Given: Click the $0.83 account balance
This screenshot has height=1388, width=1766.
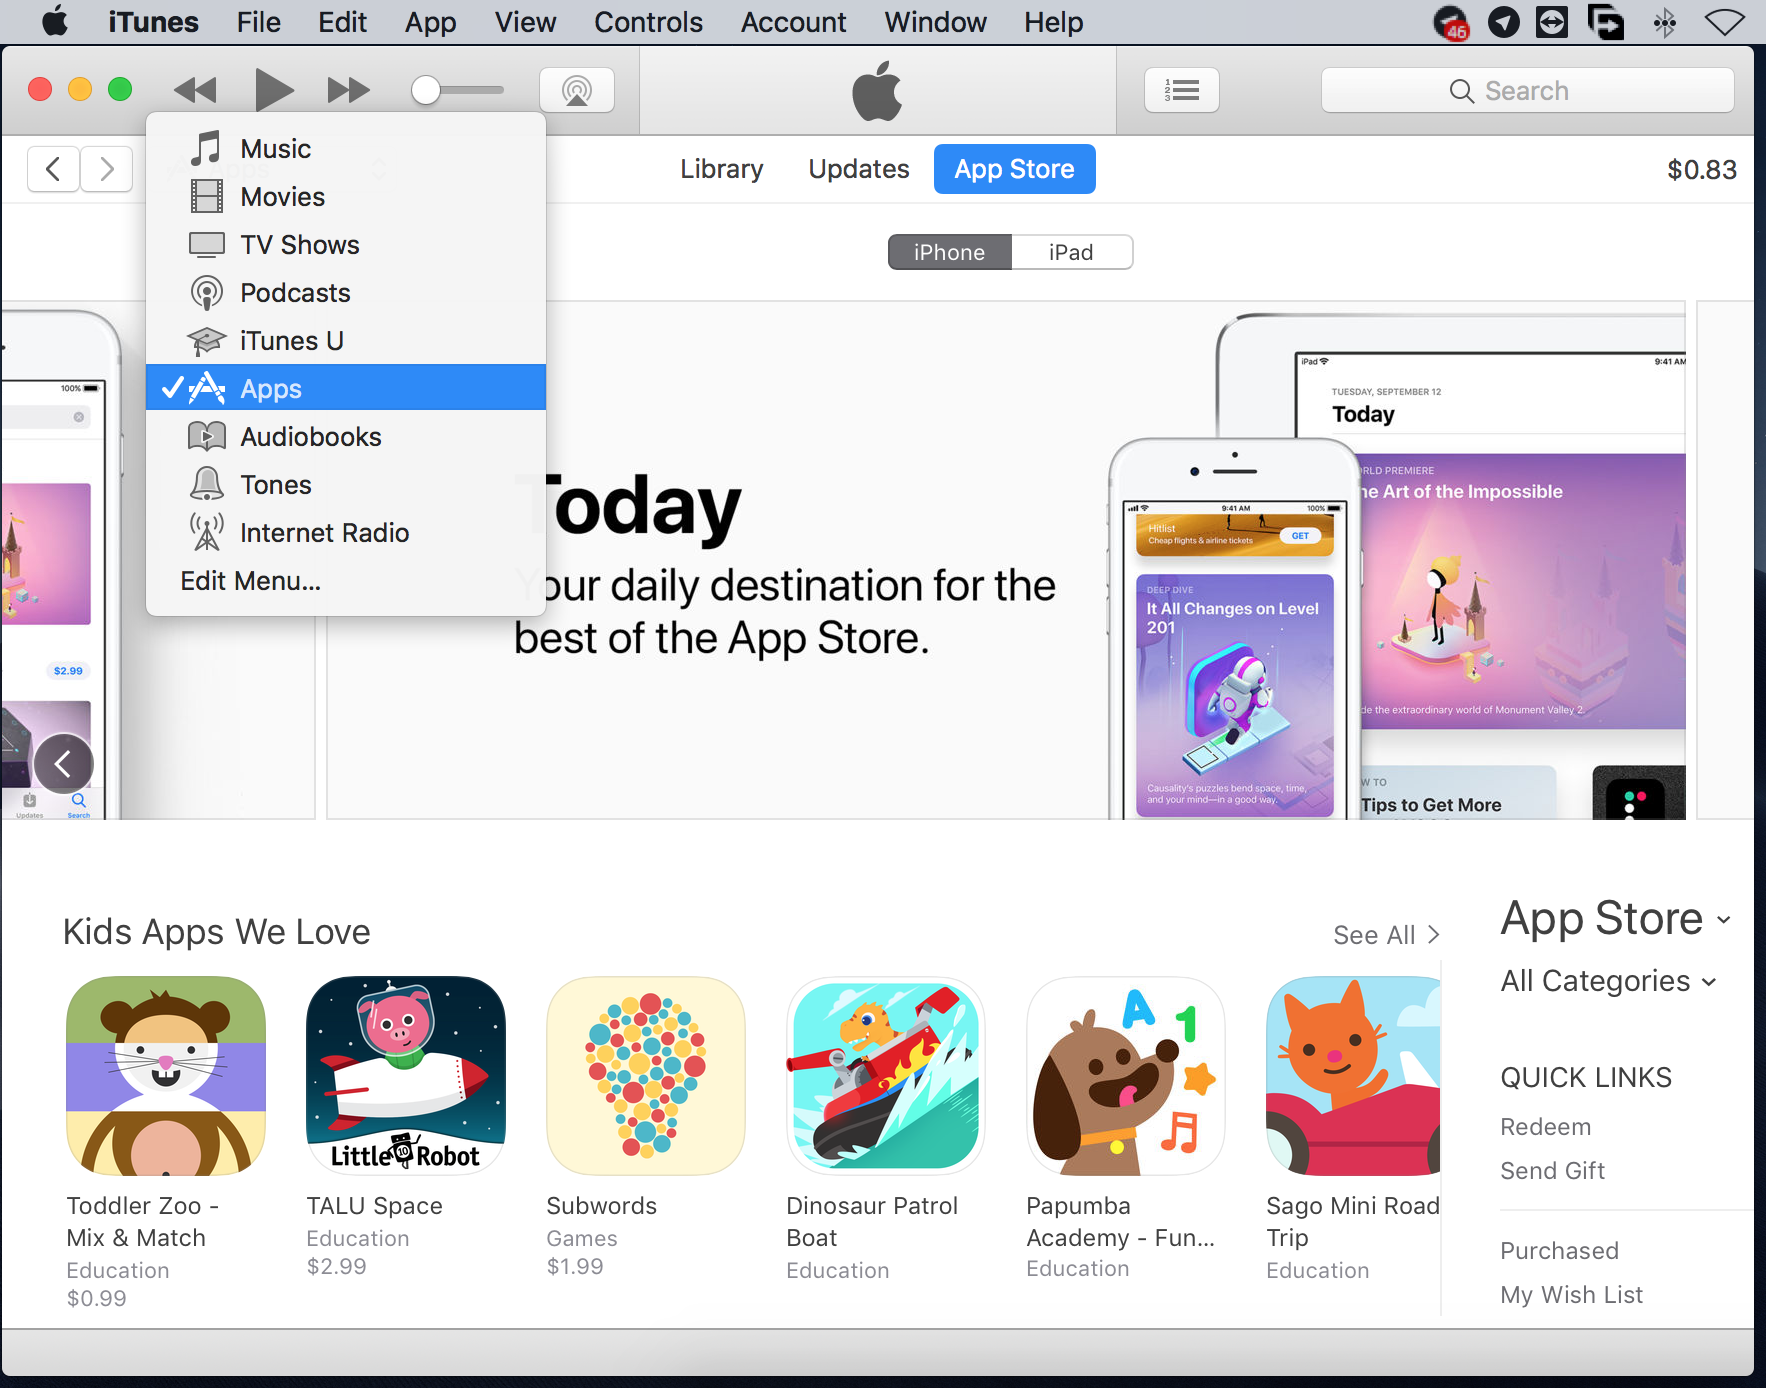Looking at the screenshot, I should point(1701,169).
